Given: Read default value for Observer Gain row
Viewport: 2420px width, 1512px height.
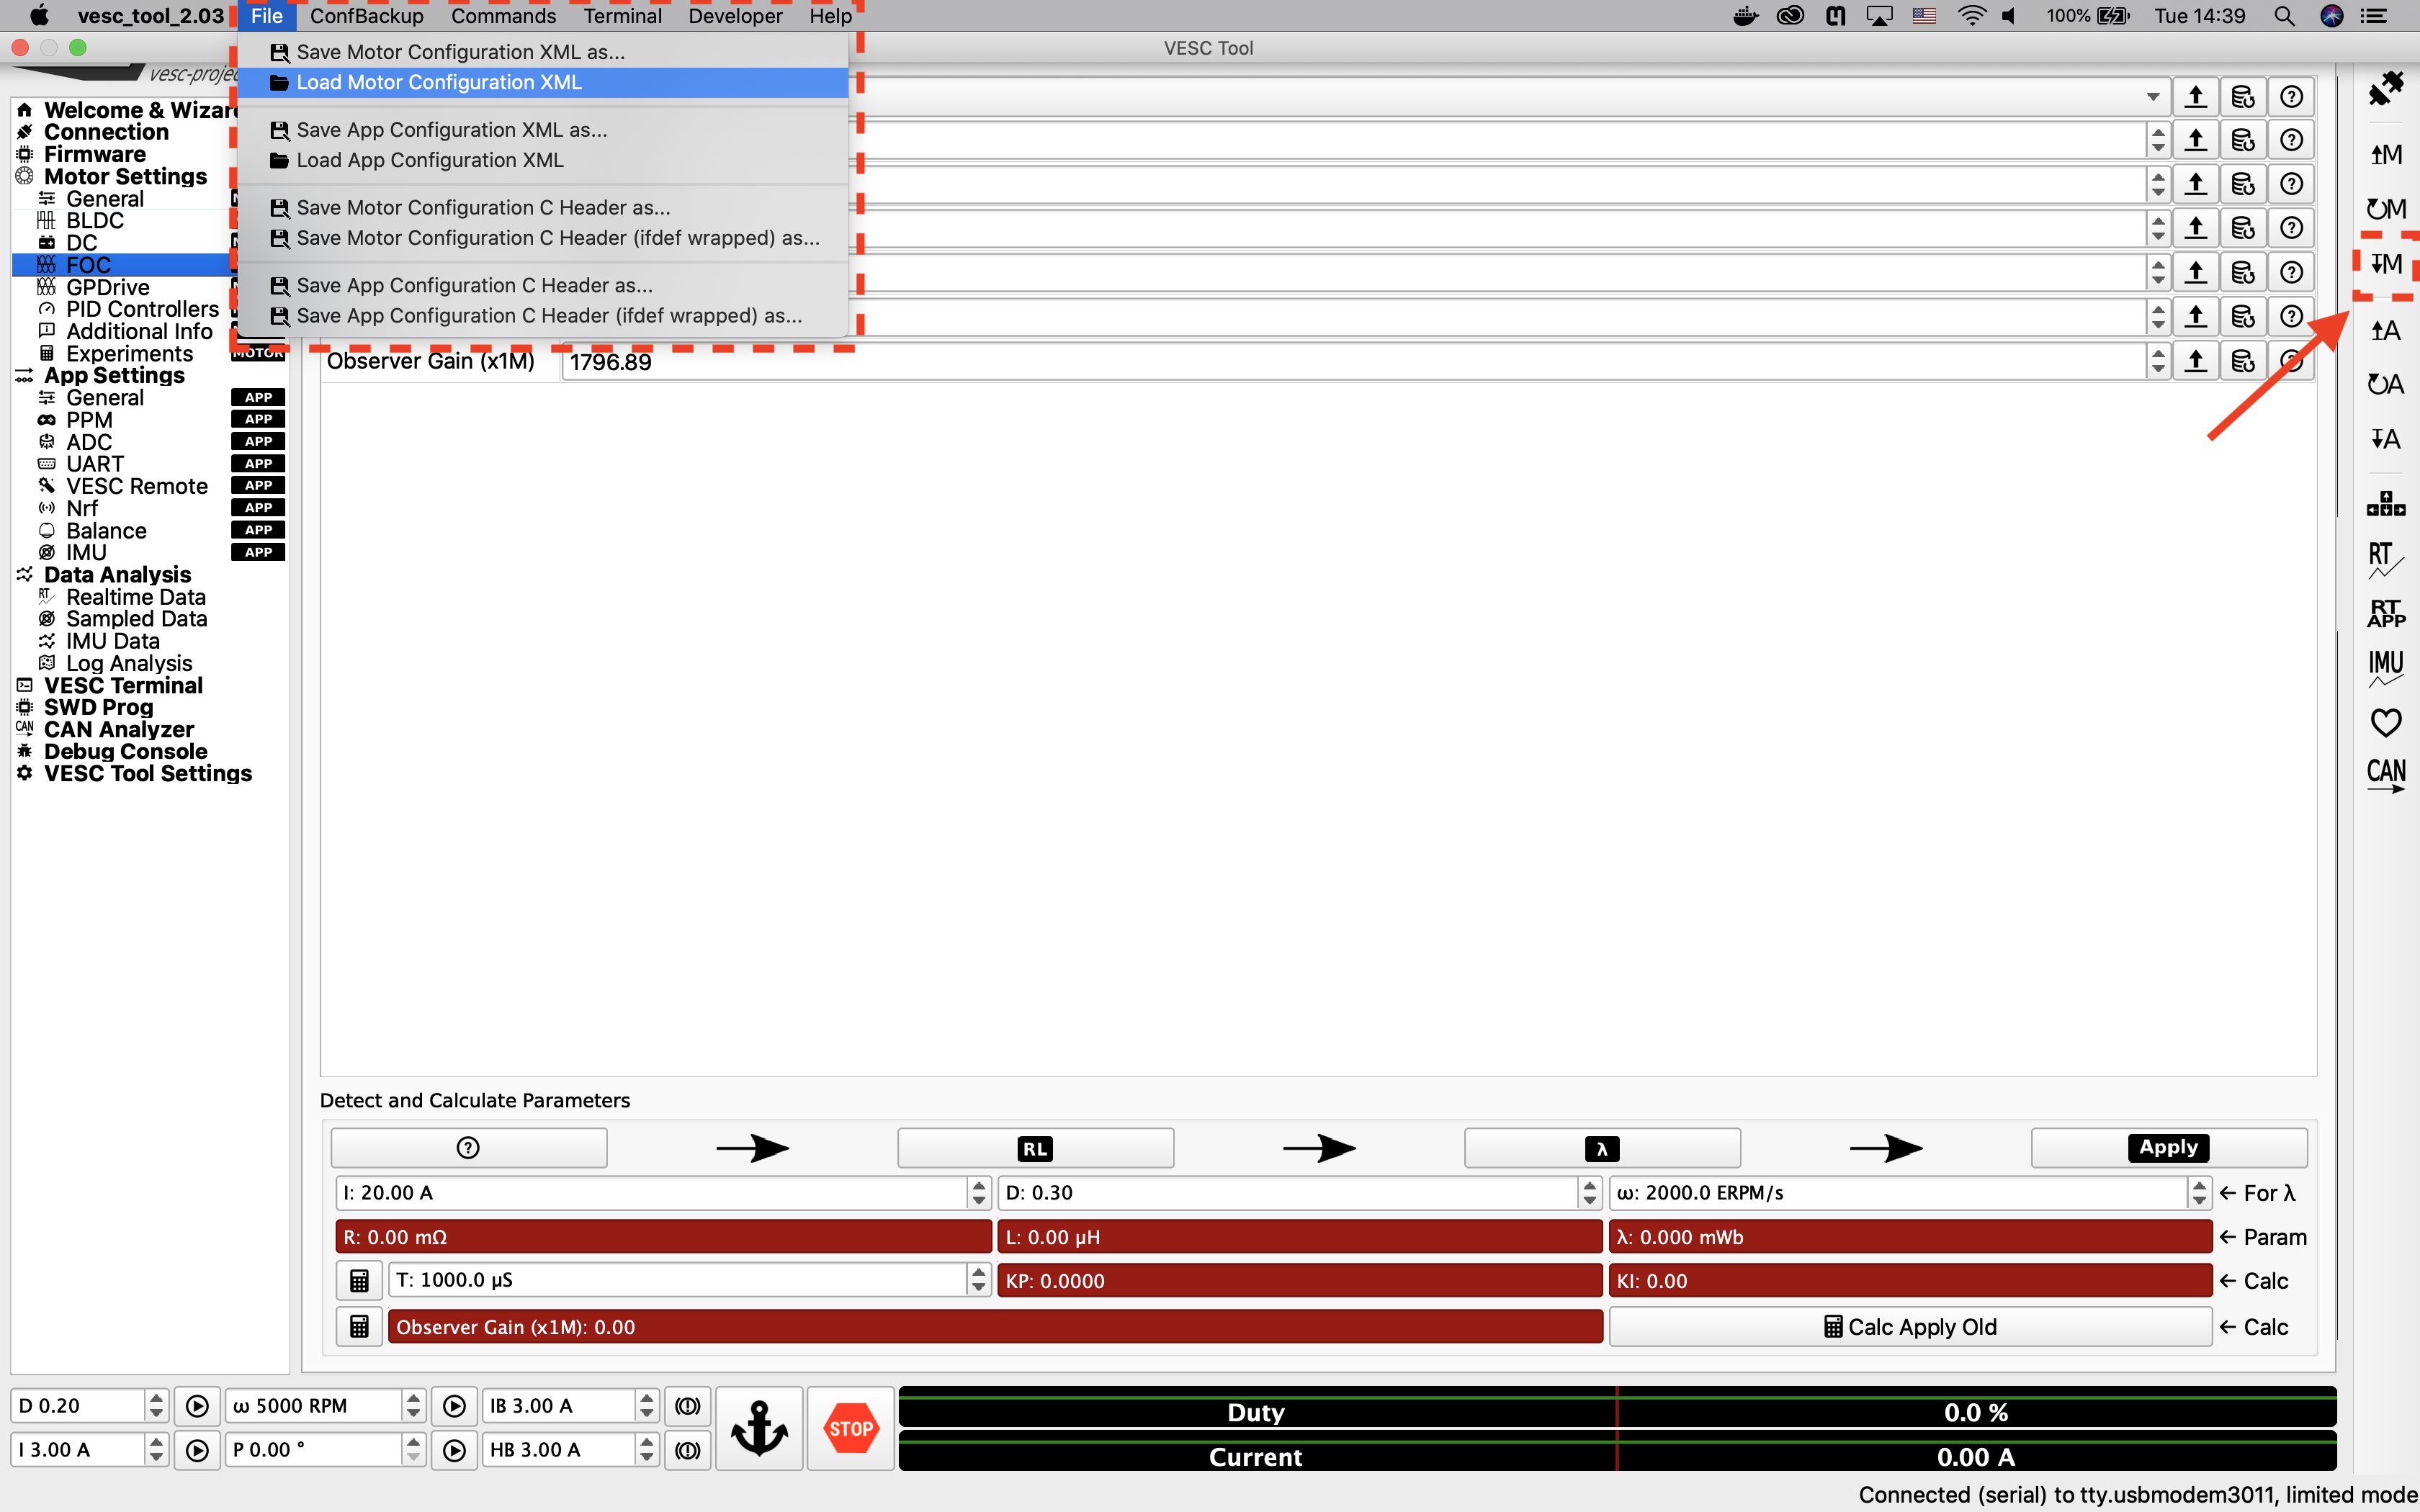Looking at the screenshot, I should coord(2243,361).
